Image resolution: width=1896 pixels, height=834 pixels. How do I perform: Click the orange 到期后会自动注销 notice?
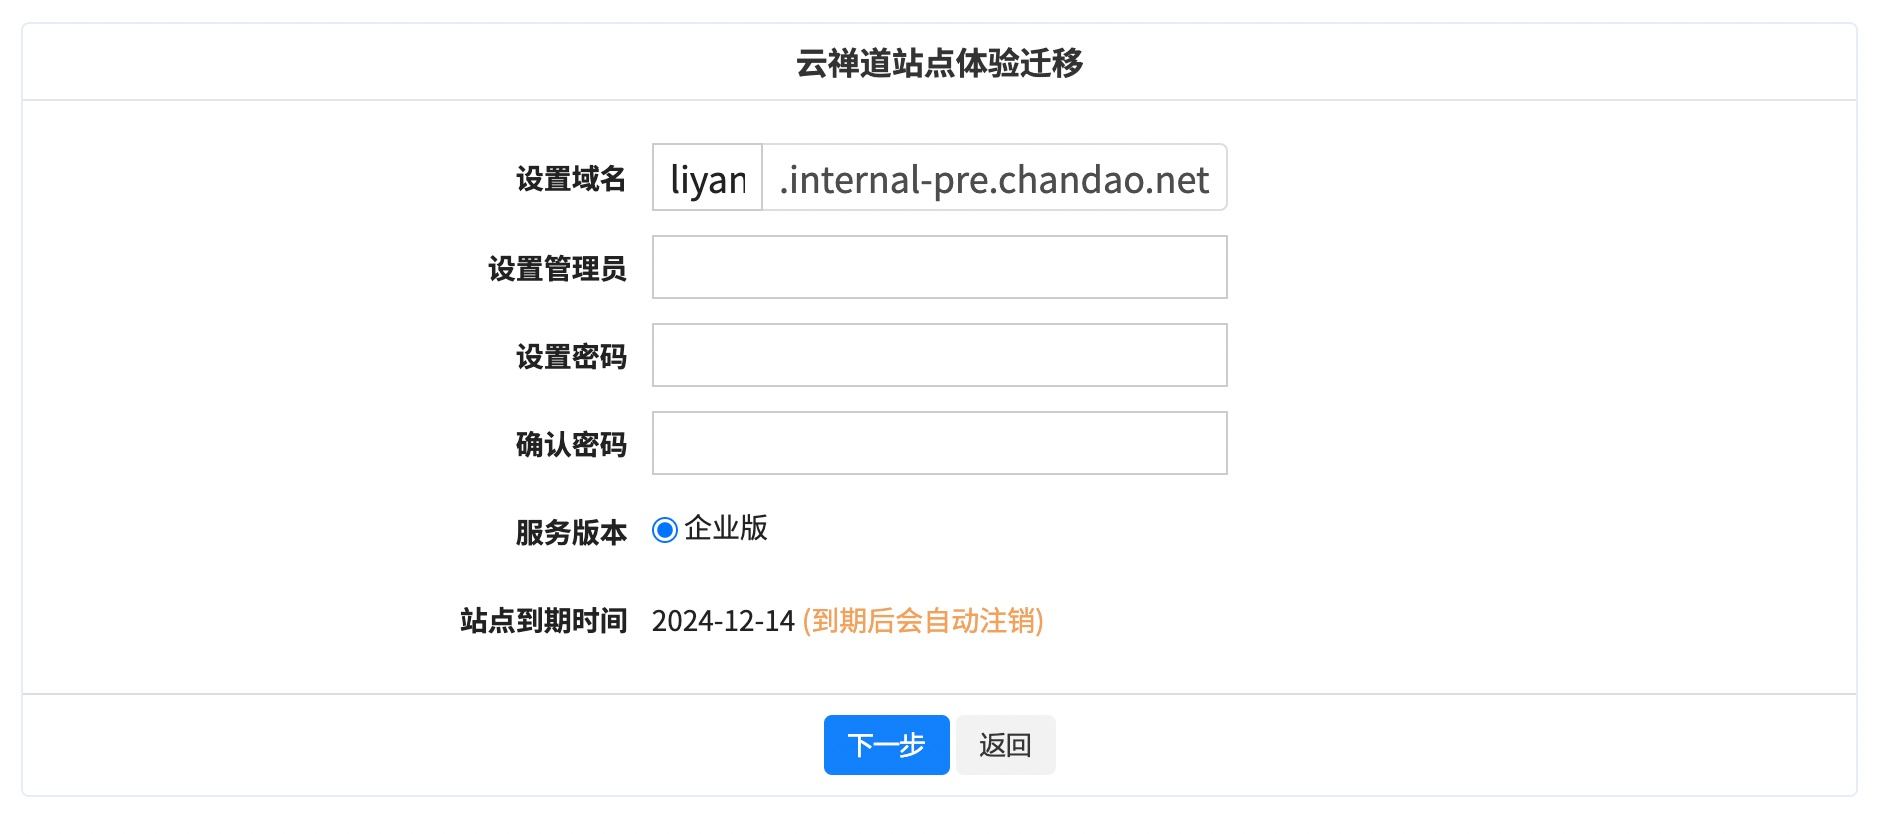[923, 621]
